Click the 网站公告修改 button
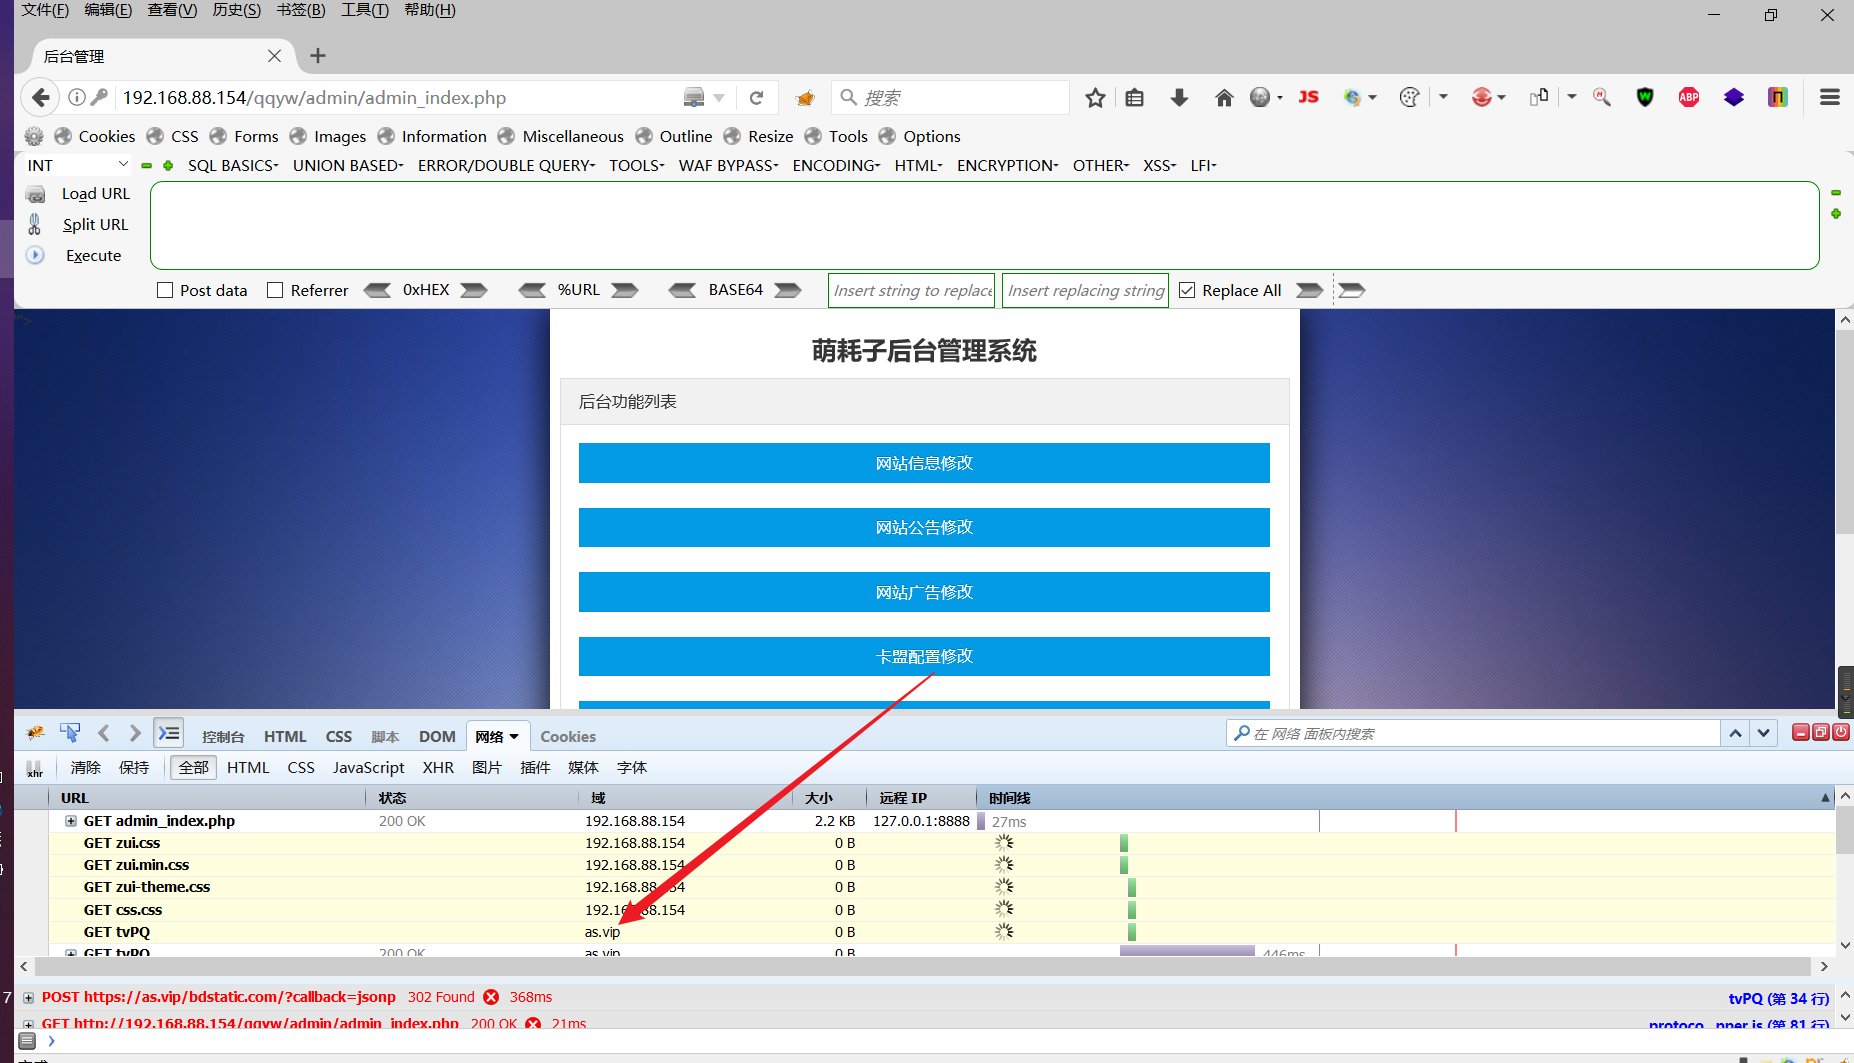Image resolution: width=1854 pixels, height=1063 pixels. 924,527
